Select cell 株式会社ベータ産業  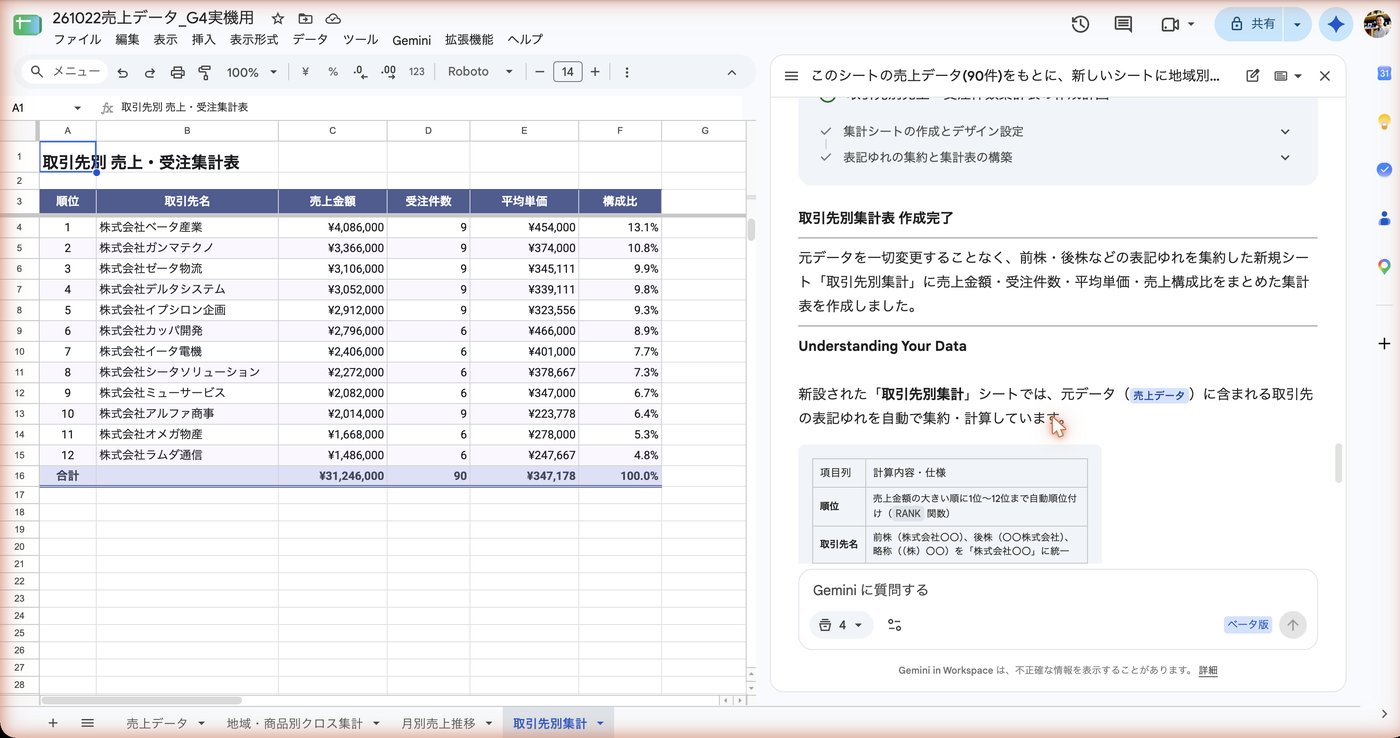click(x=187, y=227)
